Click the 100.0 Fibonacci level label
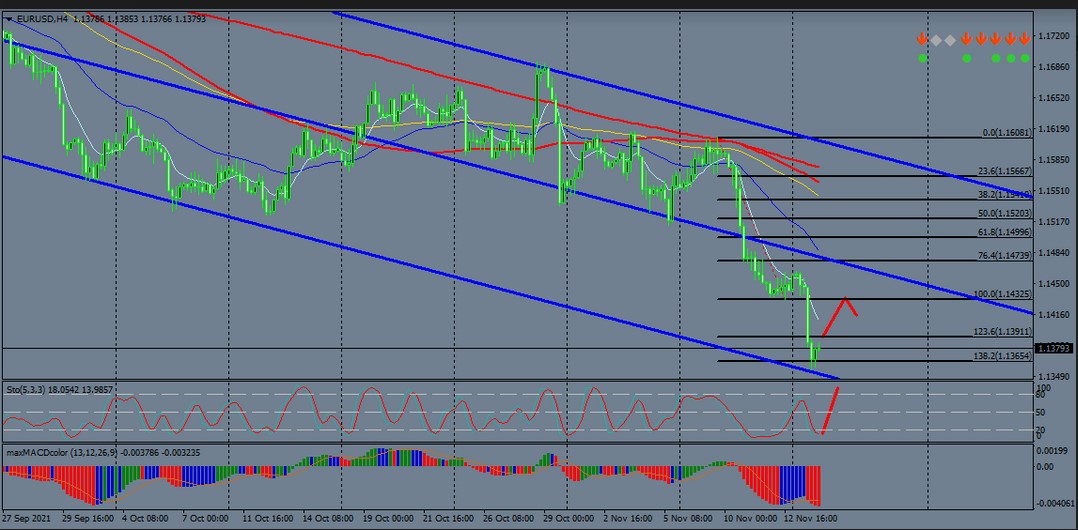 click(1000, 294)
